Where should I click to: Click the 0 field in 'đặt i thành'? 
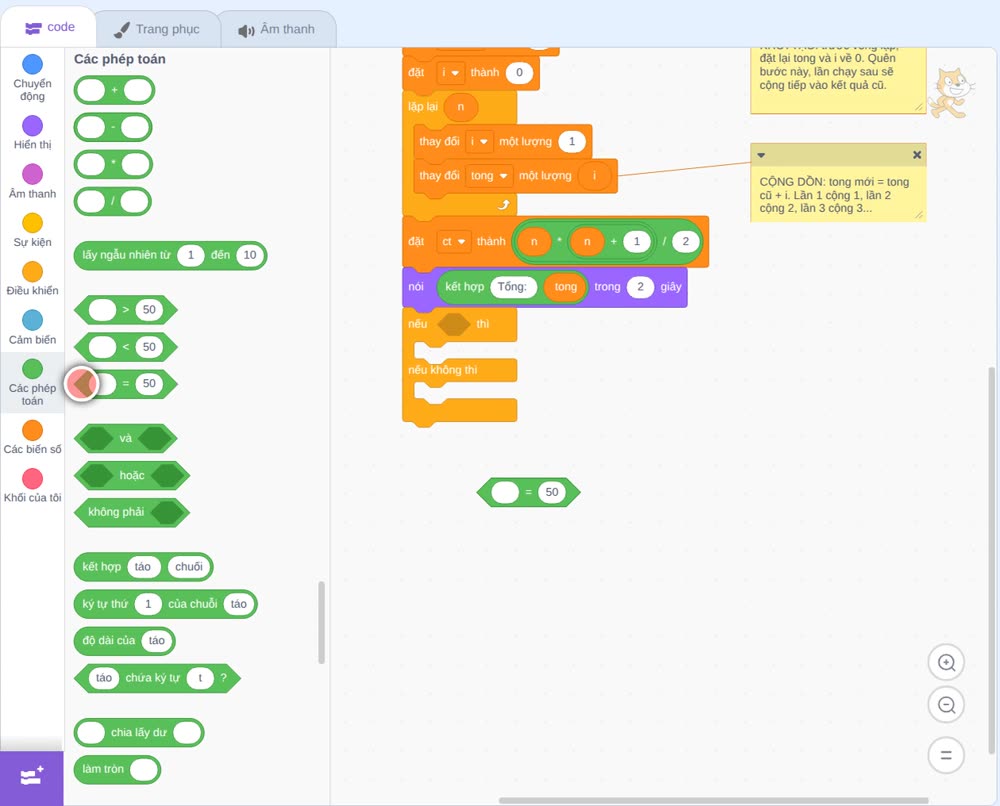pos(519,73)
